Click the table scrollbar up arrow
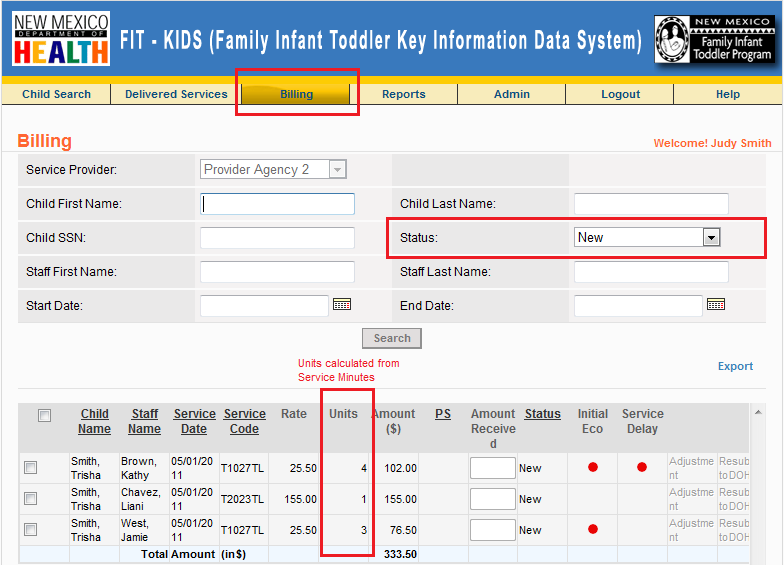Screen dimensions: 784x565 pyautogui.click(x=758, y=412)
